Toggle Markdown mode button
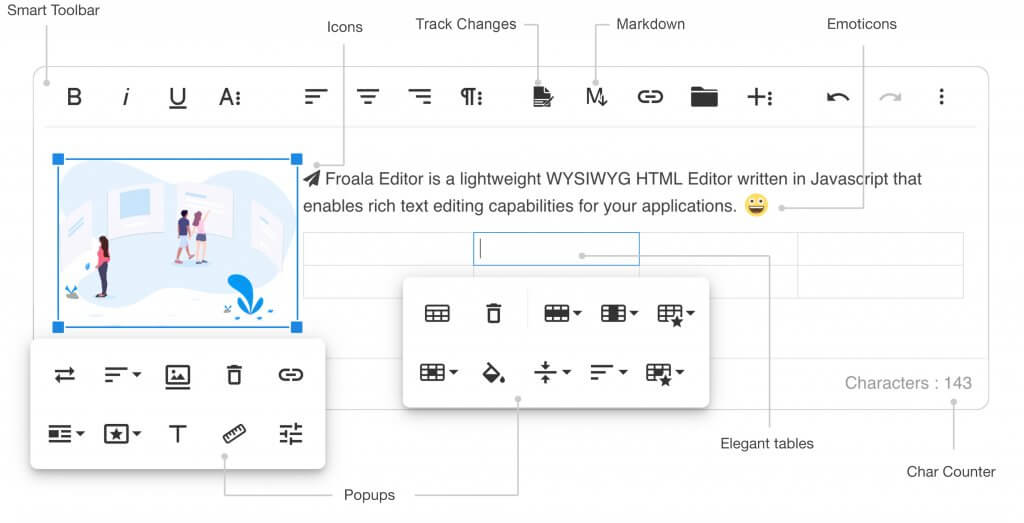The width and height of the screenshot is (1024, 523). coord(596,97)
